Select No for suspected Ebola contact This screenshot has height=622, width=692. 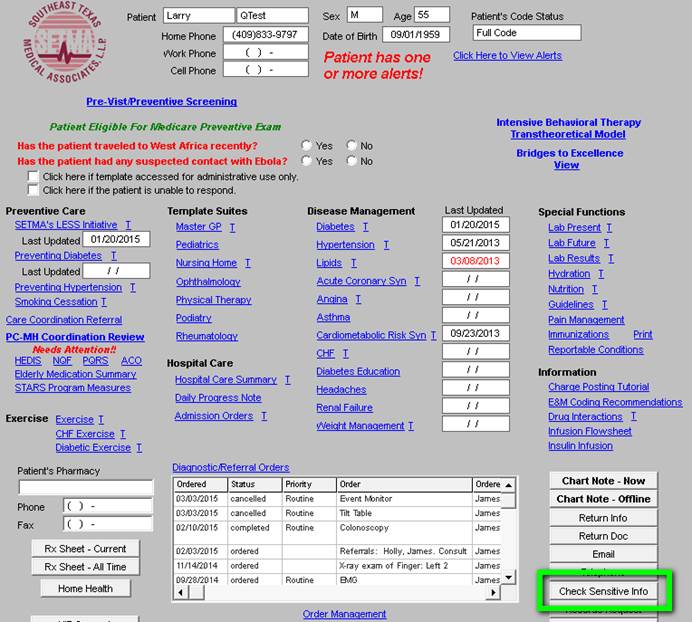(x=351, y=161)
